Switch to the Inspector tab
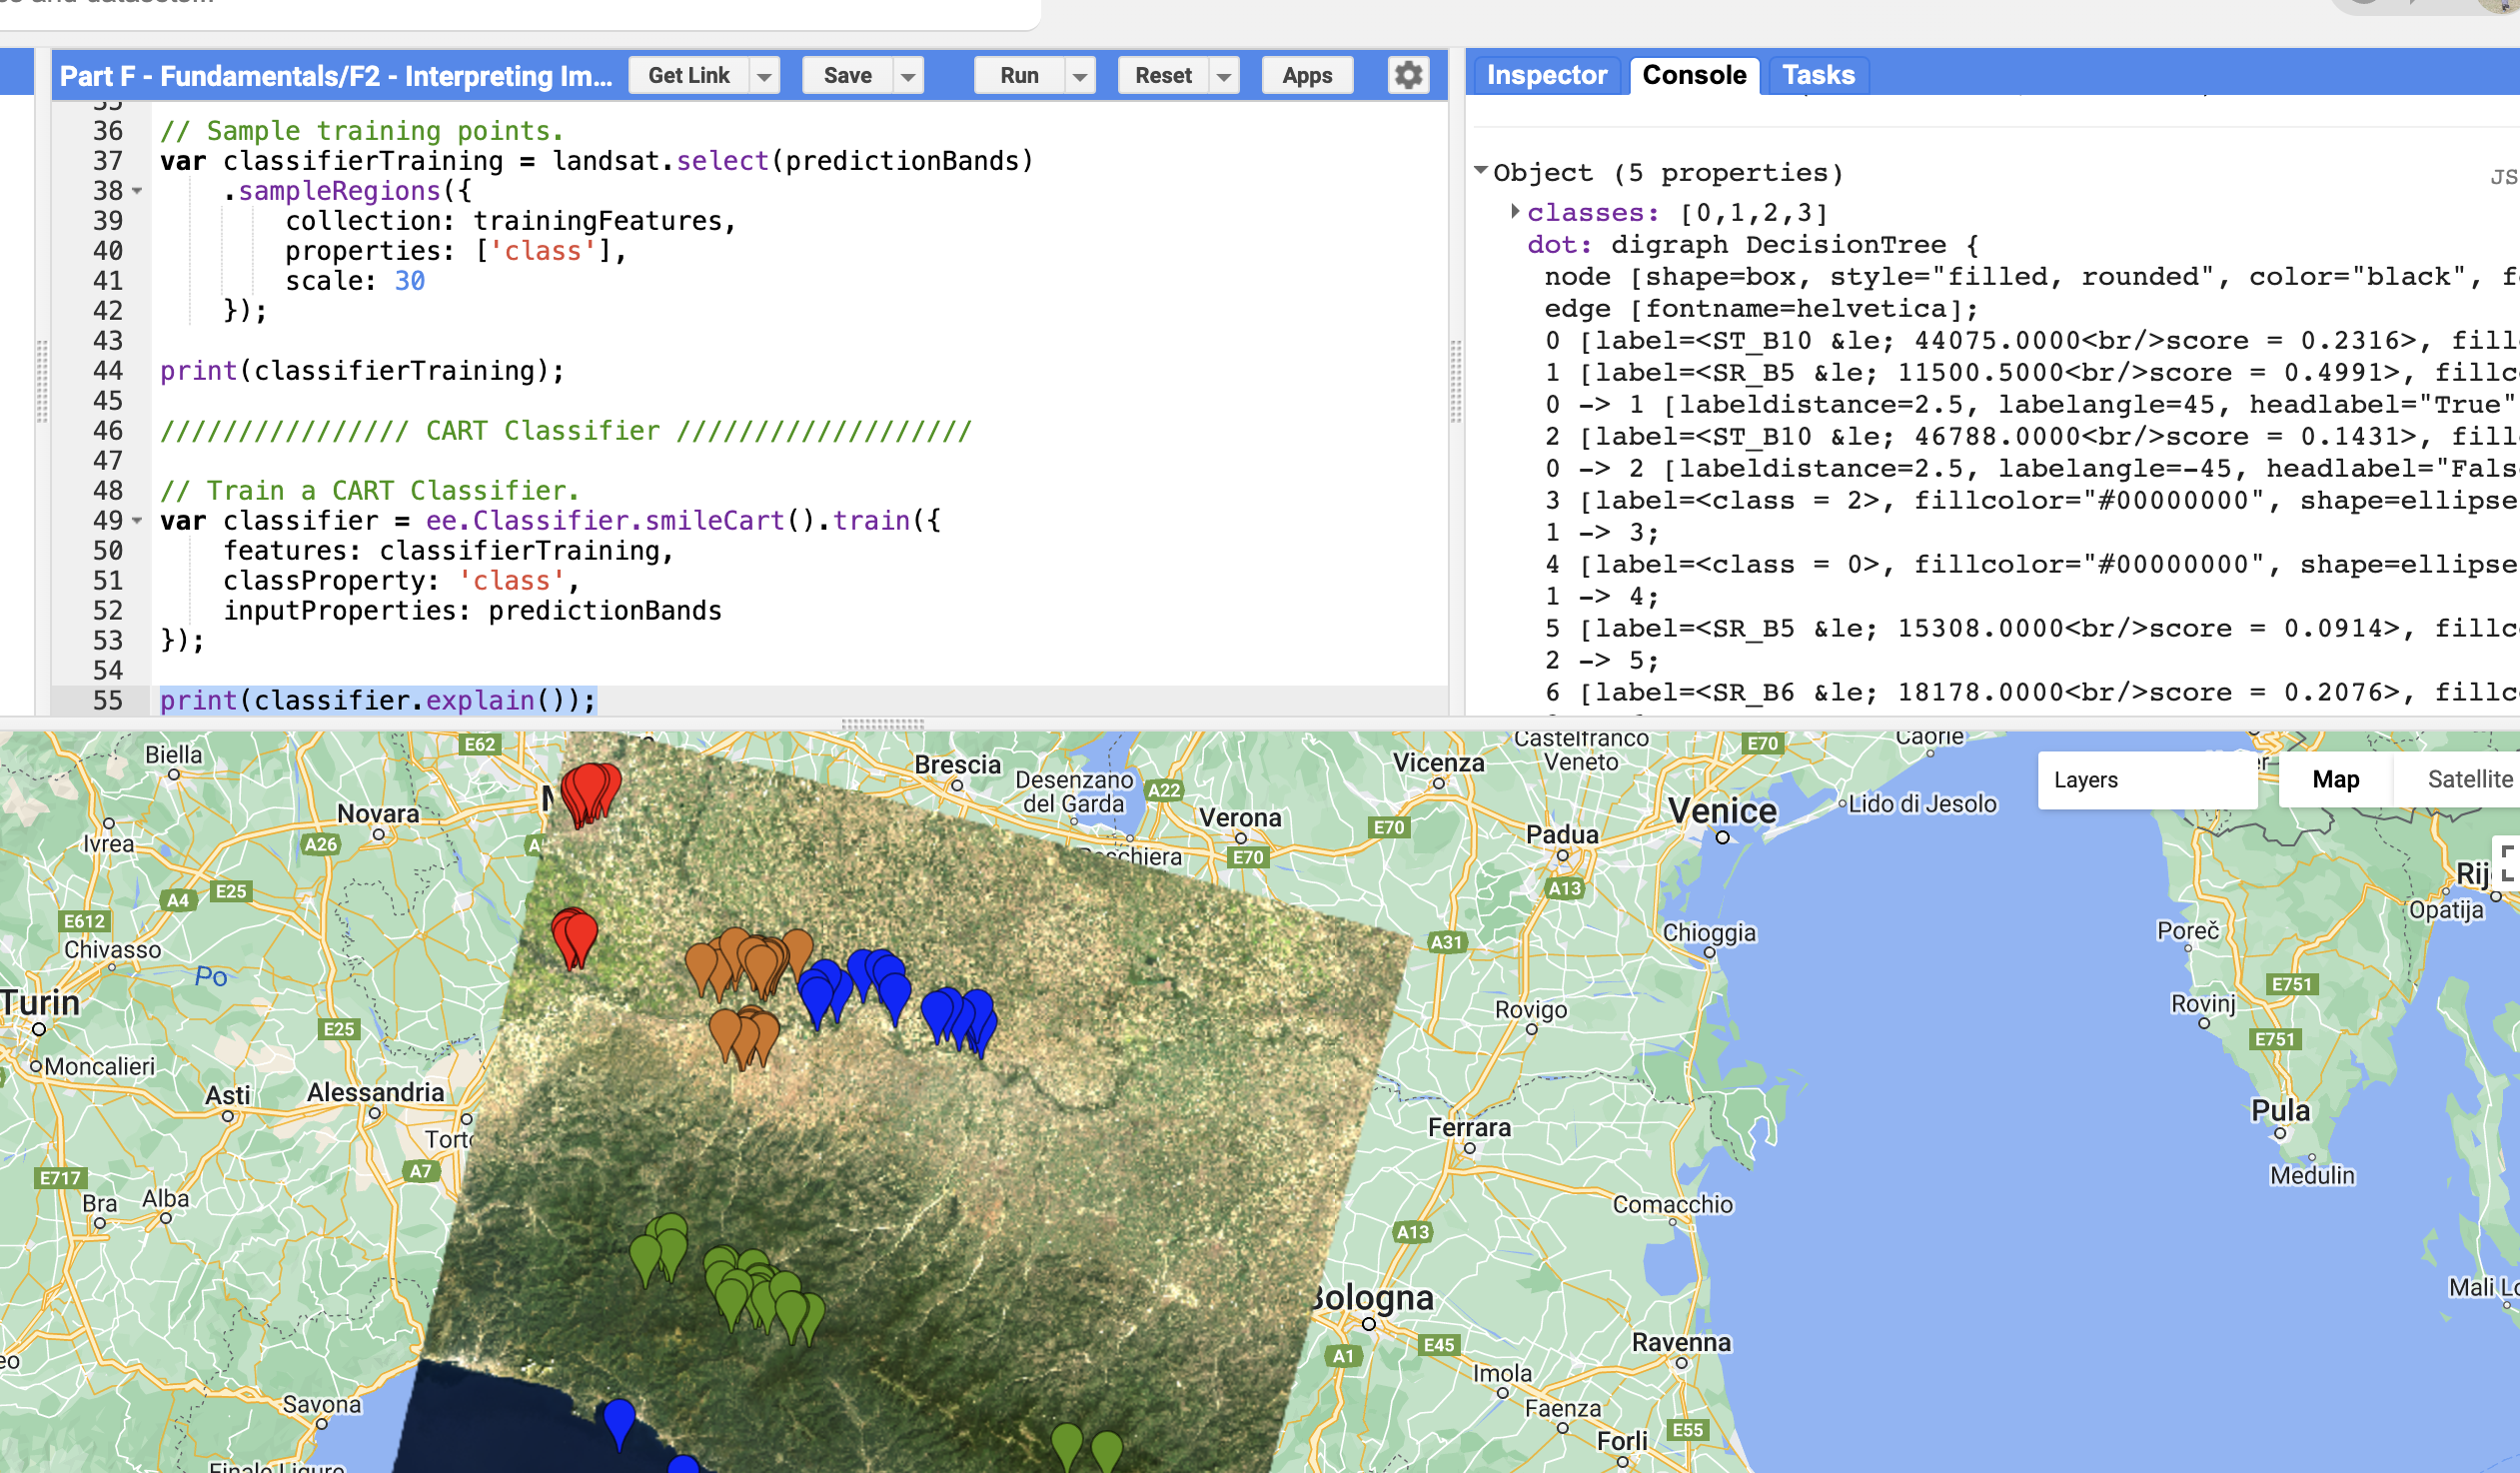 click(1546, 75)
